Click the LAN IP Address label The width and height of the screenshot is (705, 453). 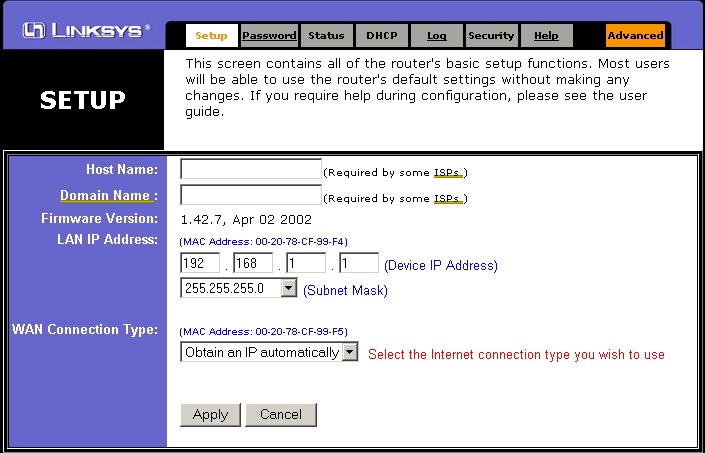(107, 239)
